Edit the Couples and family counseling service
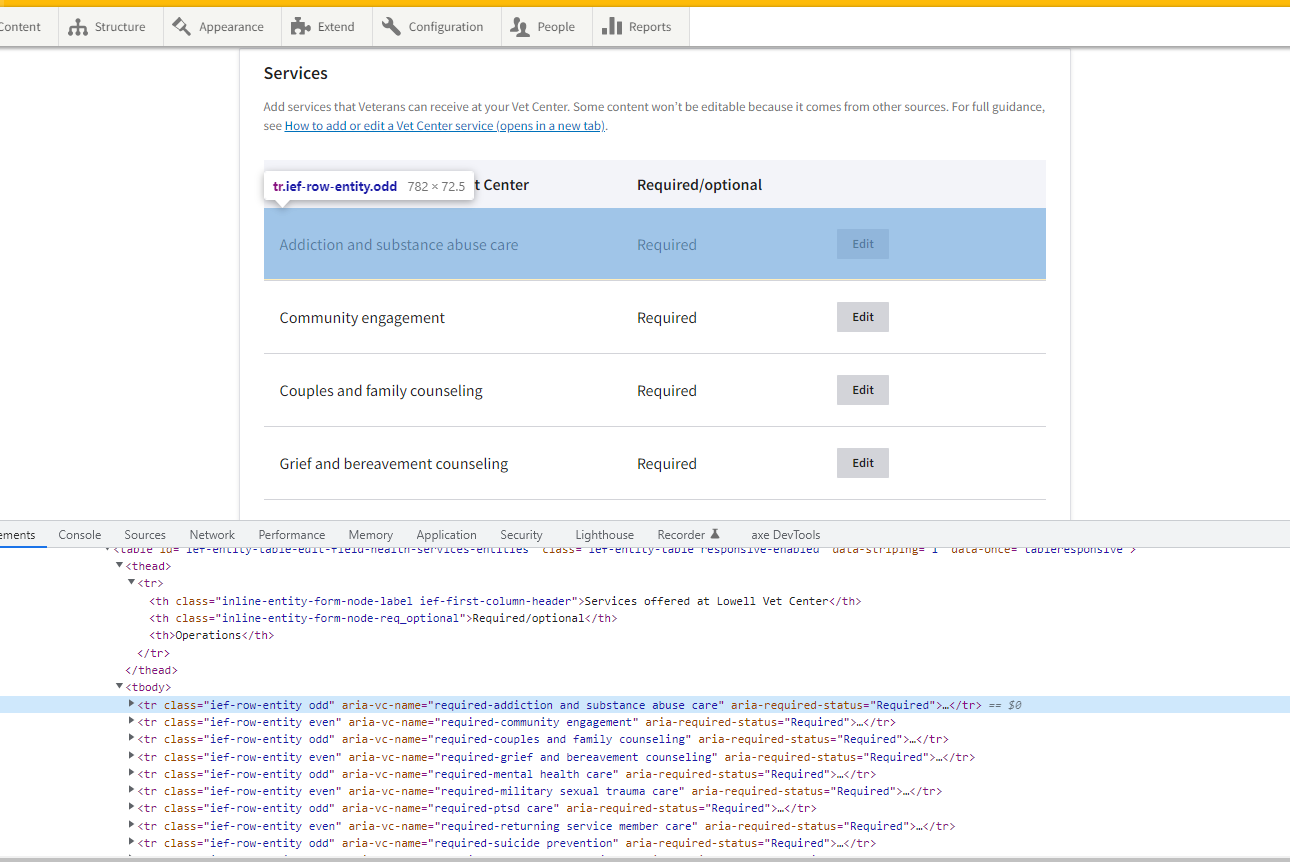 863,390
